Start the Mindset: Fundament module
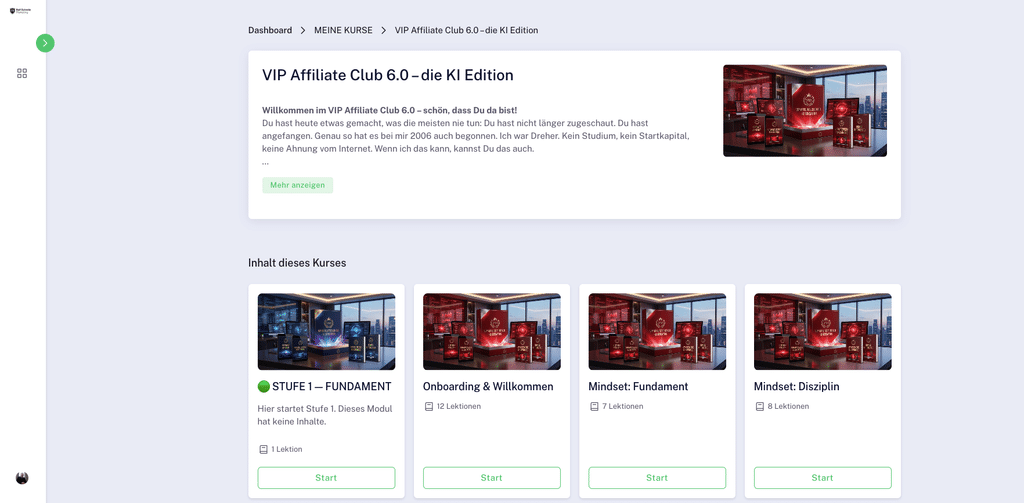1024x503 pixels. click(657, 478)
